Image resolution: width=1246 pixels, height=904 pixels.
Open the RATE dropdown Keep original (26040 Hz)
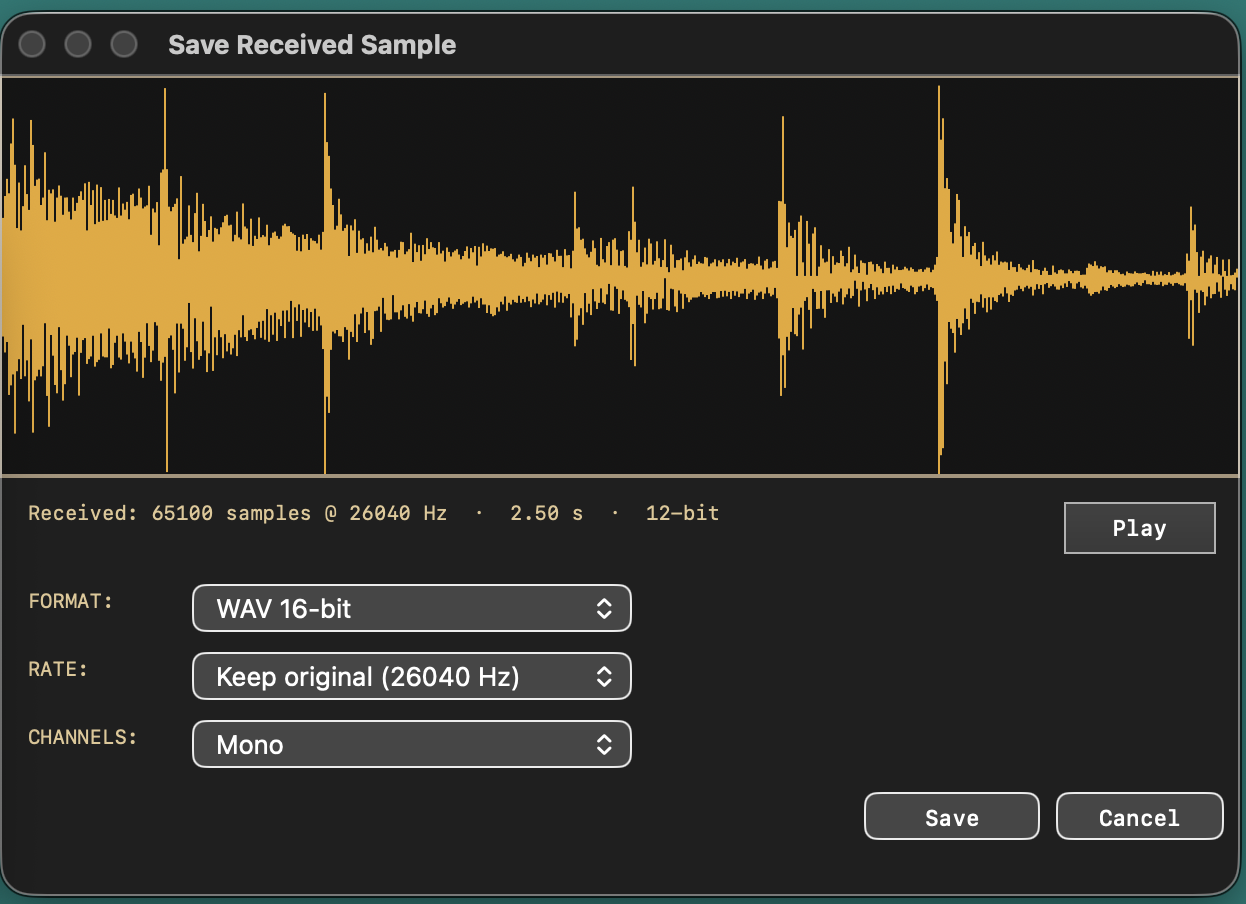click(x=411, y=677)
